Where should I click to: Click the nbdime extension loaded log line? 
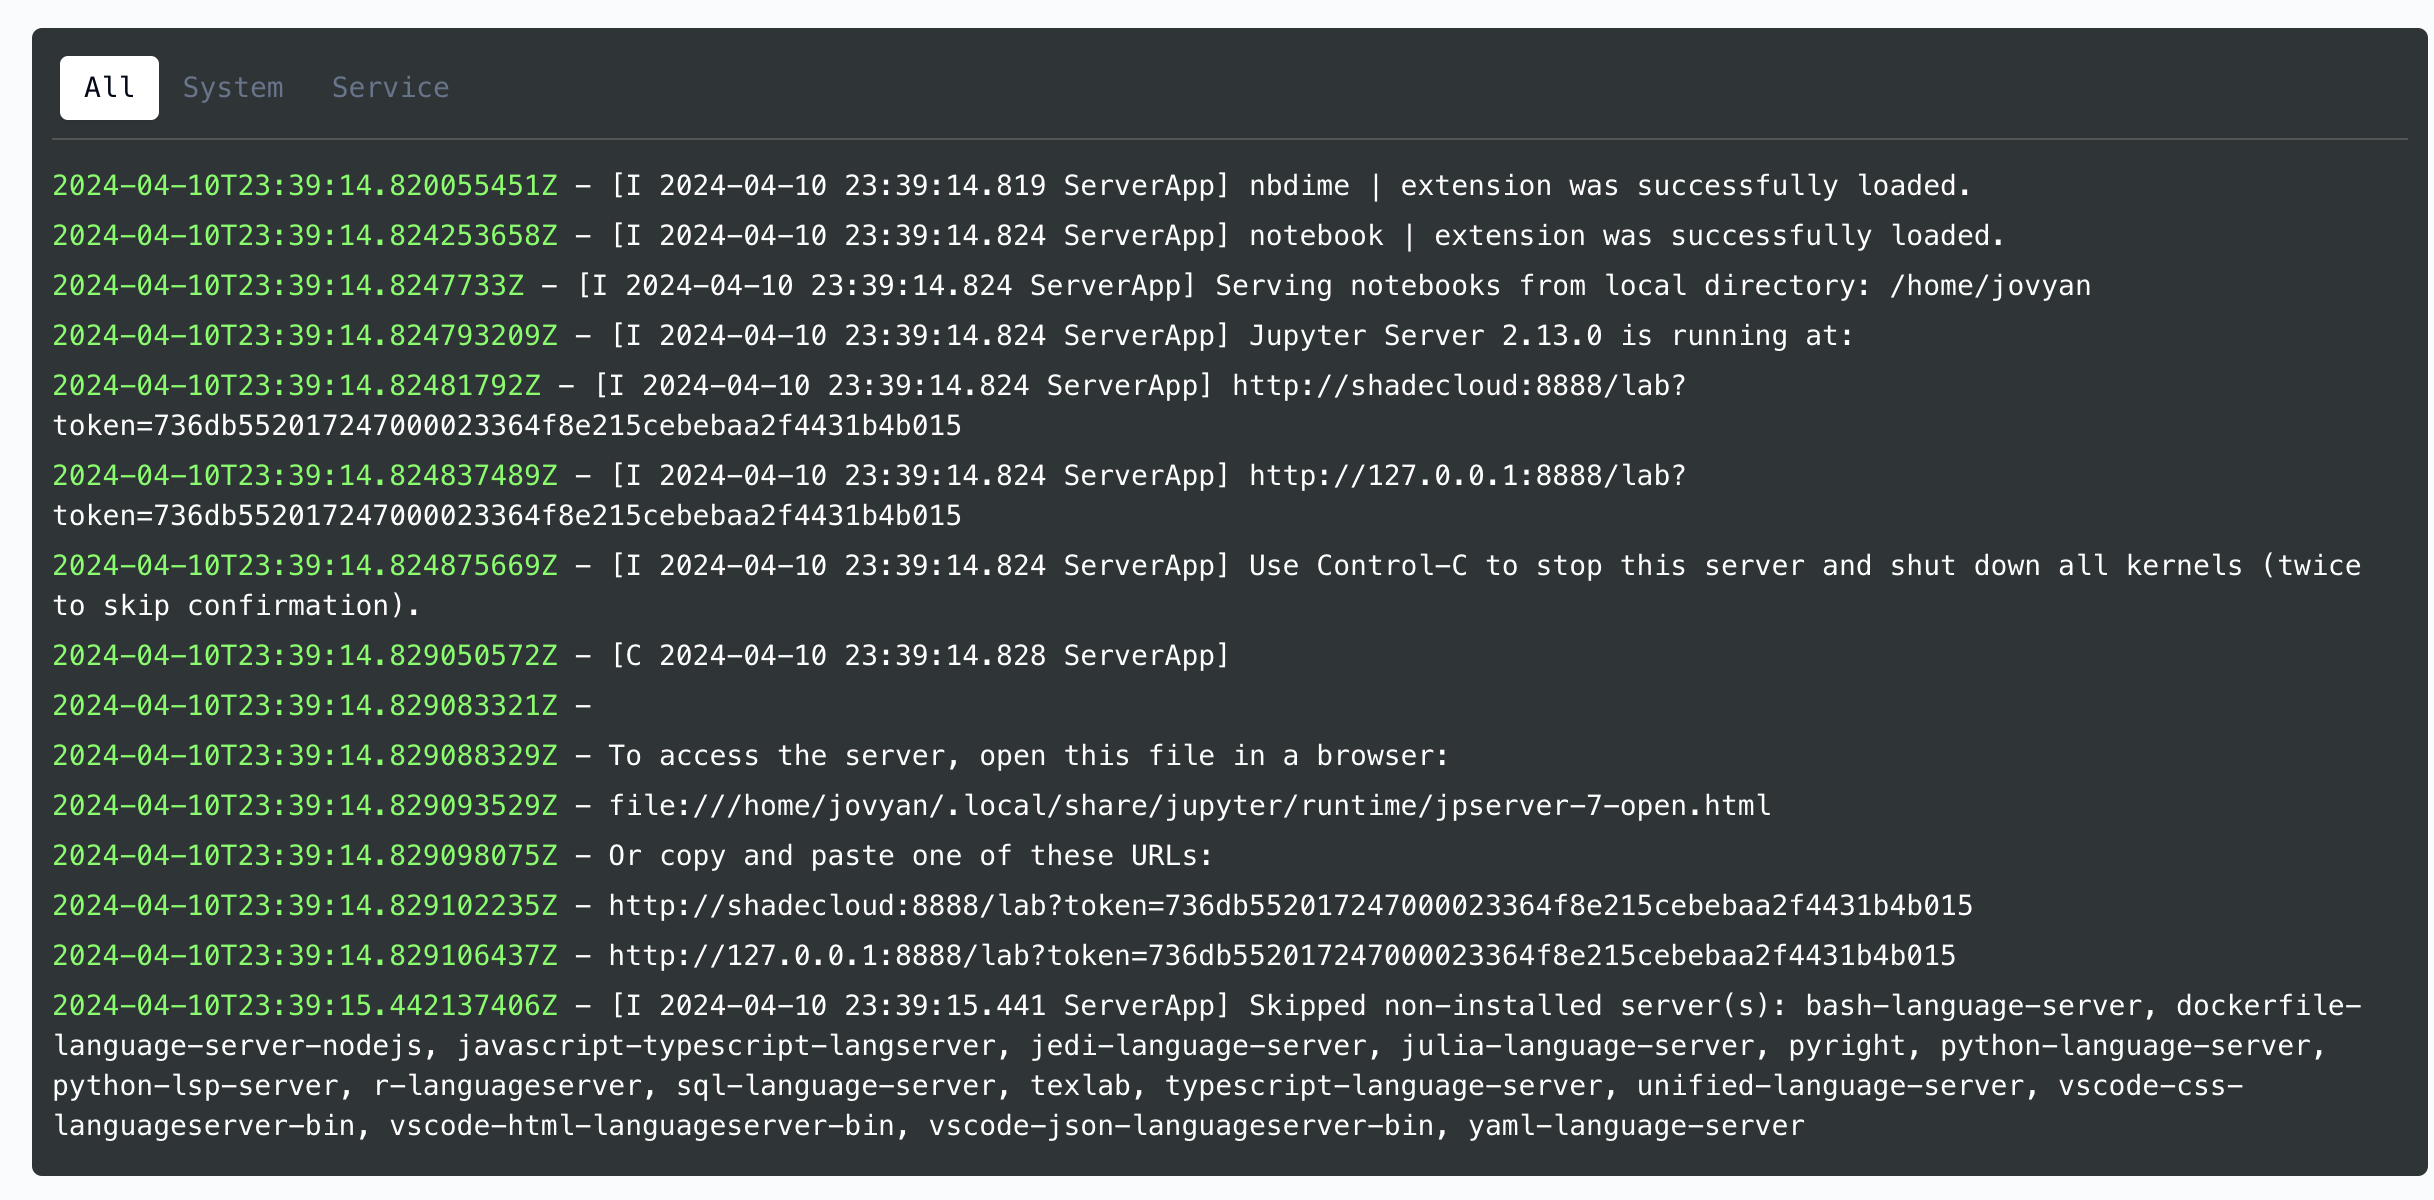coord(1011,186)
